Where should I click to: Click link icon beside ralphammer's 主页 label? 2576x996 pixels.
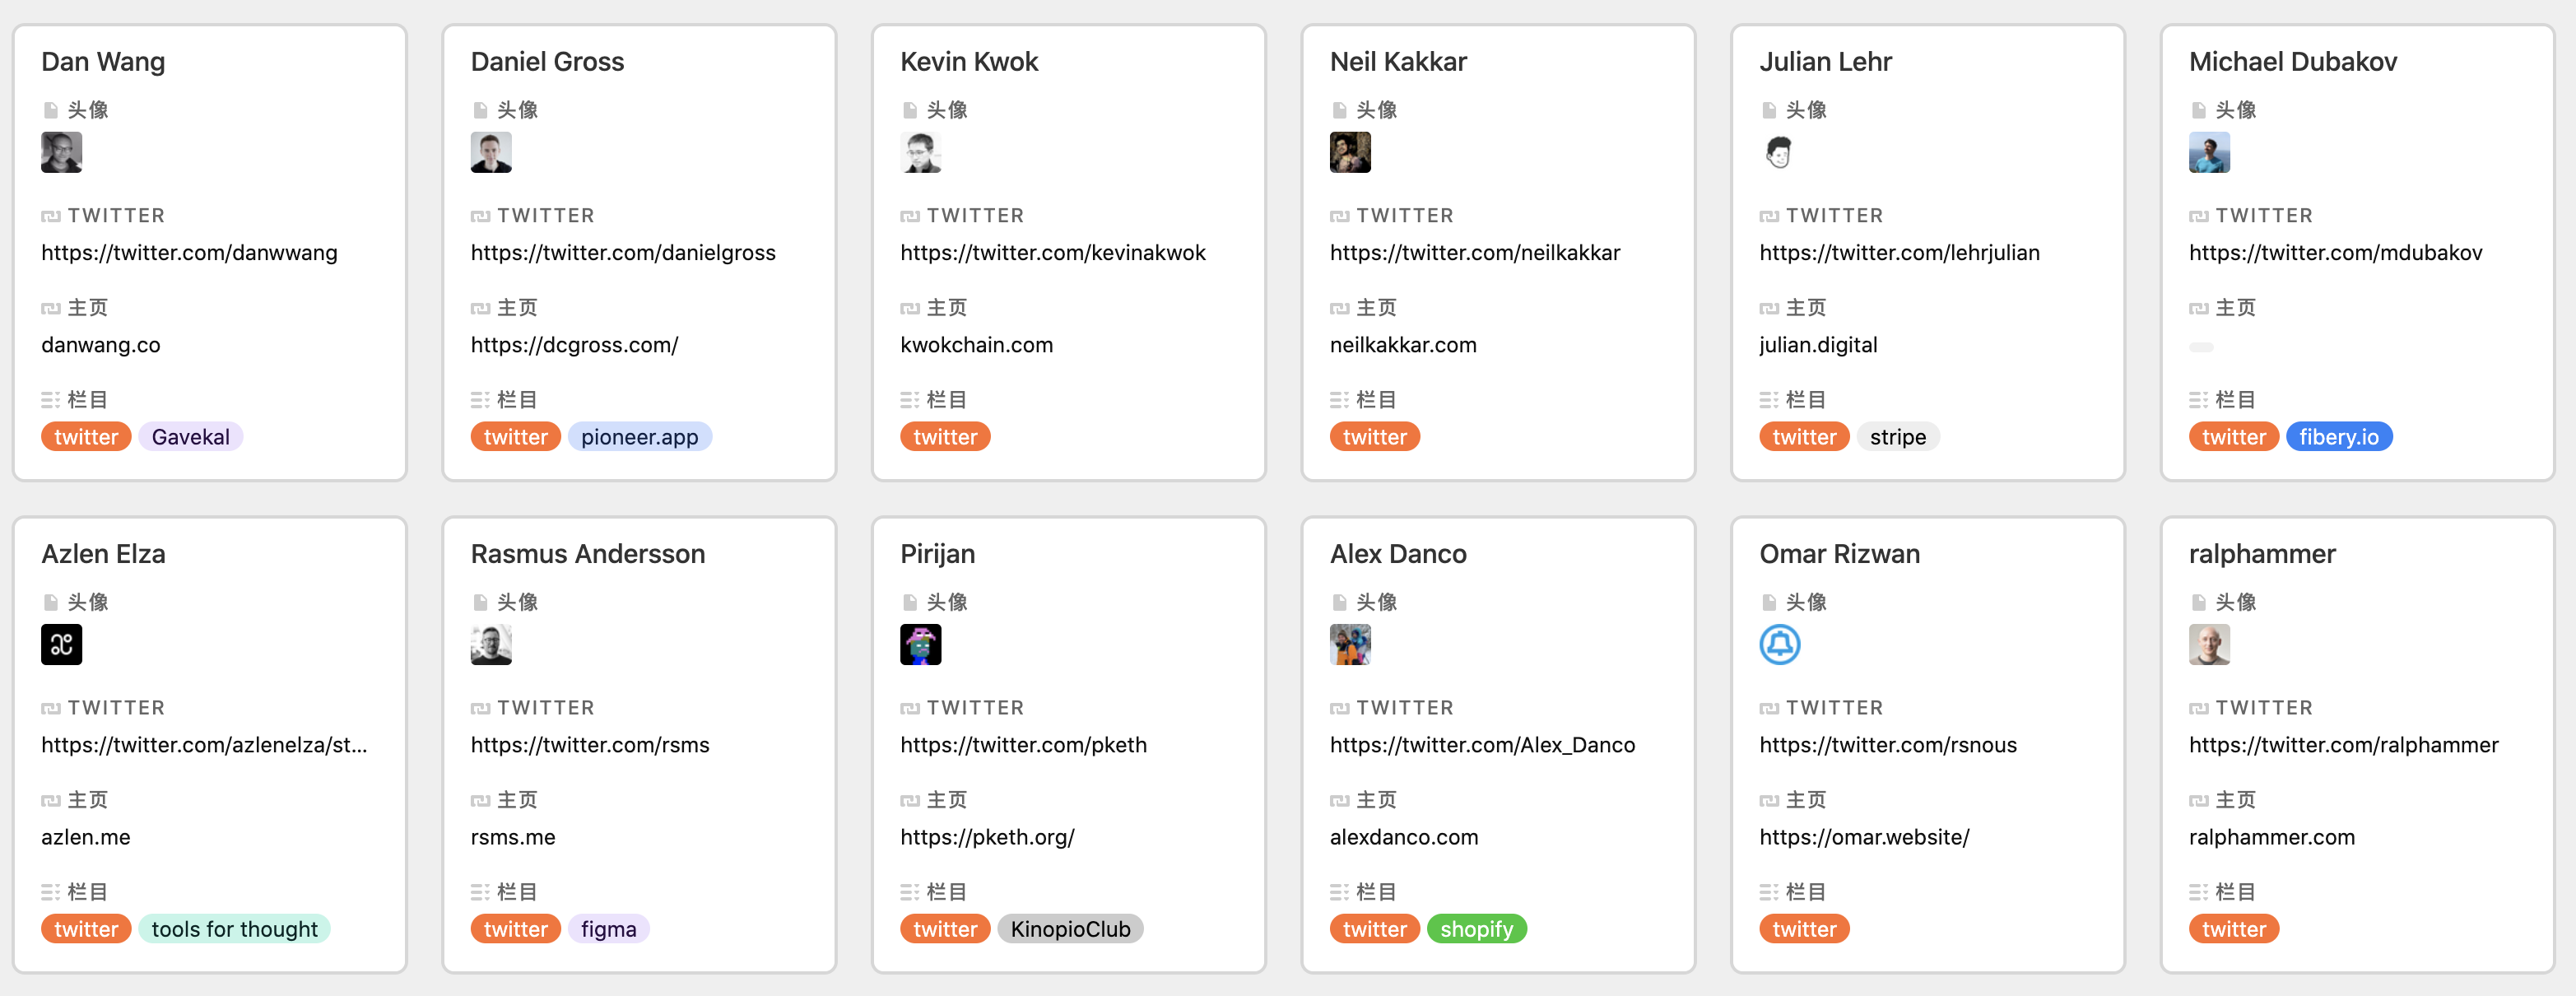point(2198,800)
